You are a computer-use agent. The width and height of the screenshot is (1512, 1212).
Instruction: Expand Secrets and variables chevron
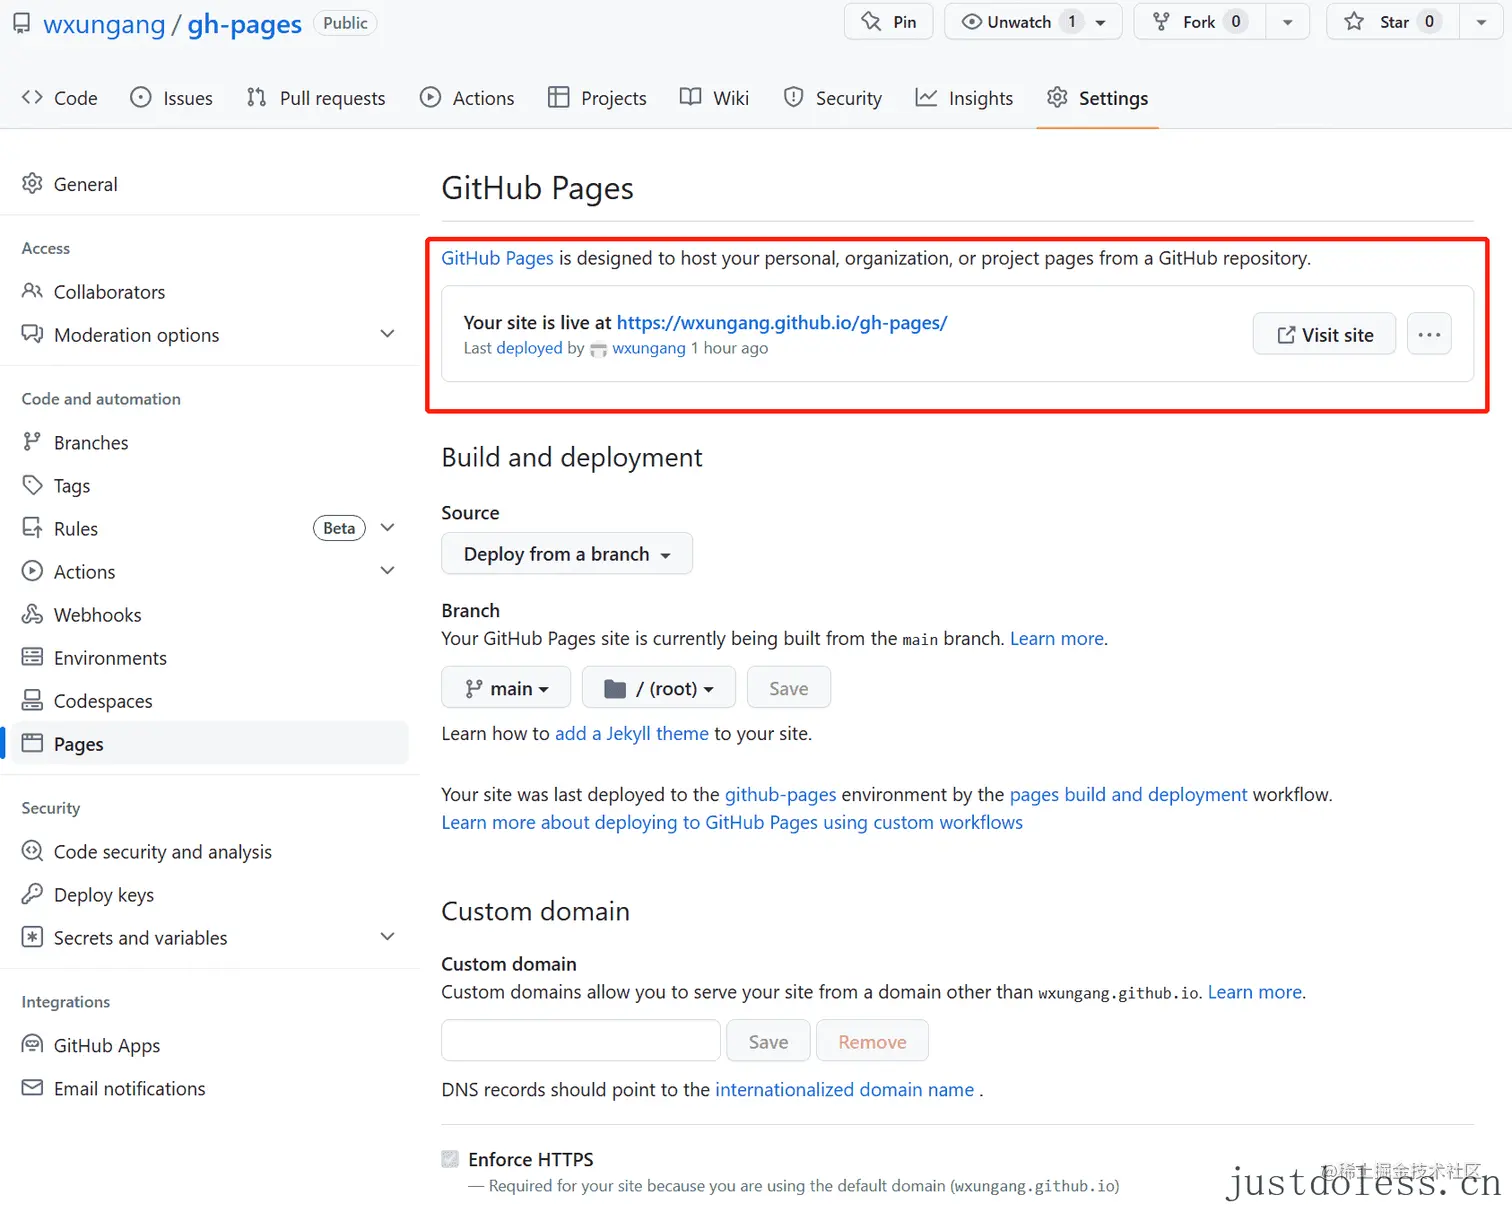(x=388, y=937)
